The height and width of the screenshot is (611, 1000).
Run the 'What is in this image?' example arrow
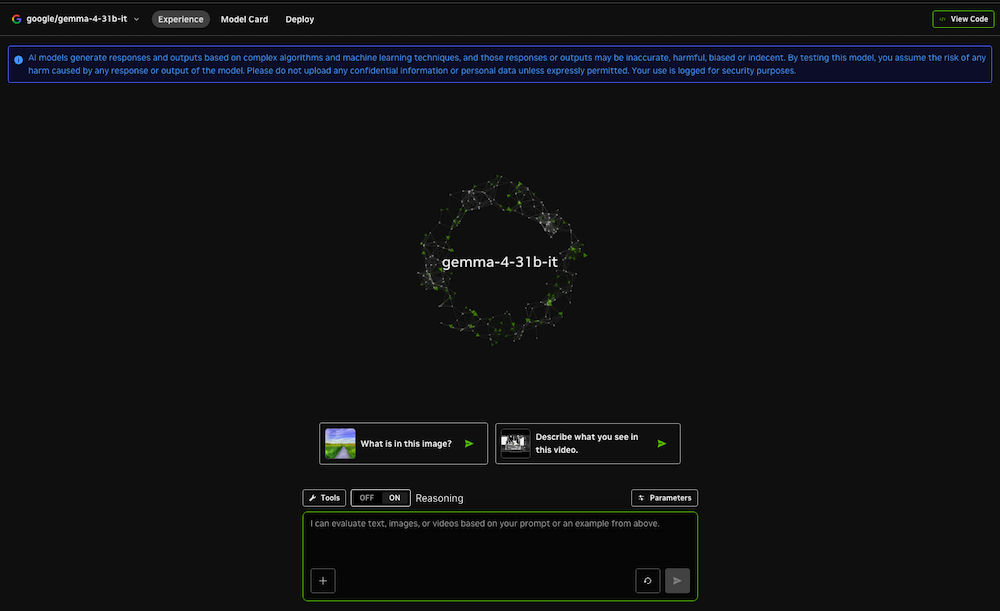[469, 444]
